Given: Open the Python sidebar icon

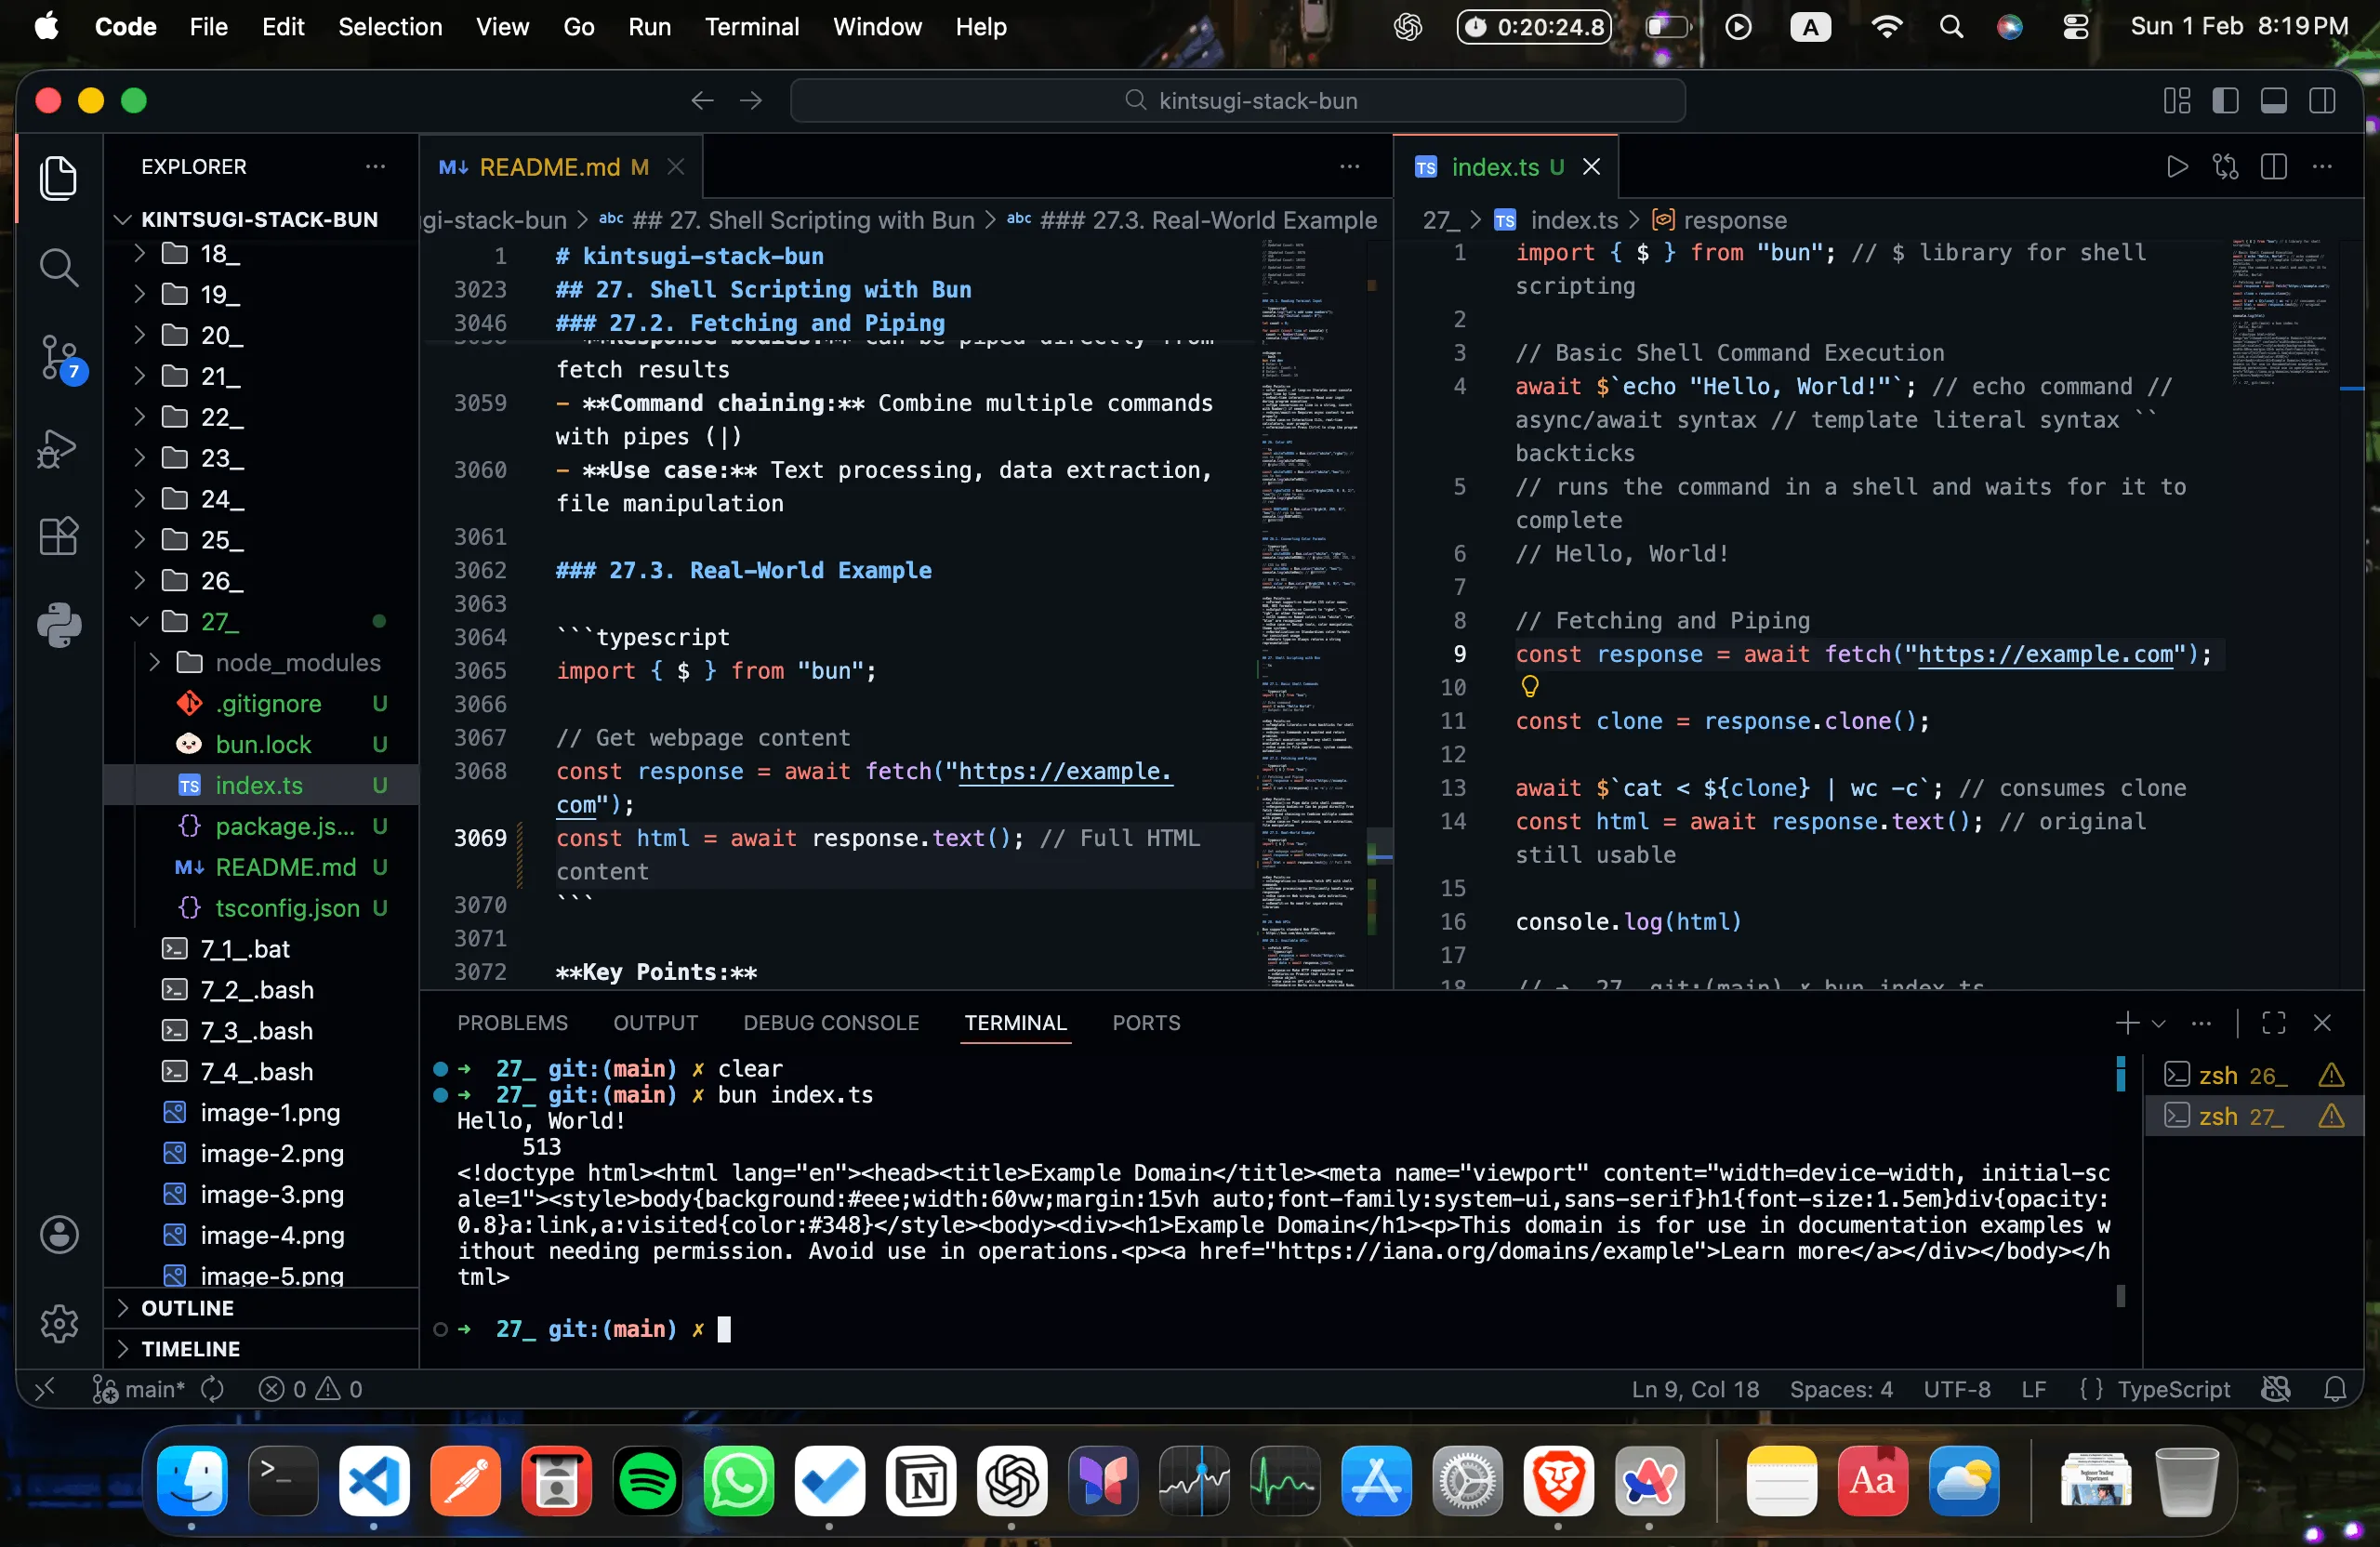Looking at the screenshot, I should 59,625.
